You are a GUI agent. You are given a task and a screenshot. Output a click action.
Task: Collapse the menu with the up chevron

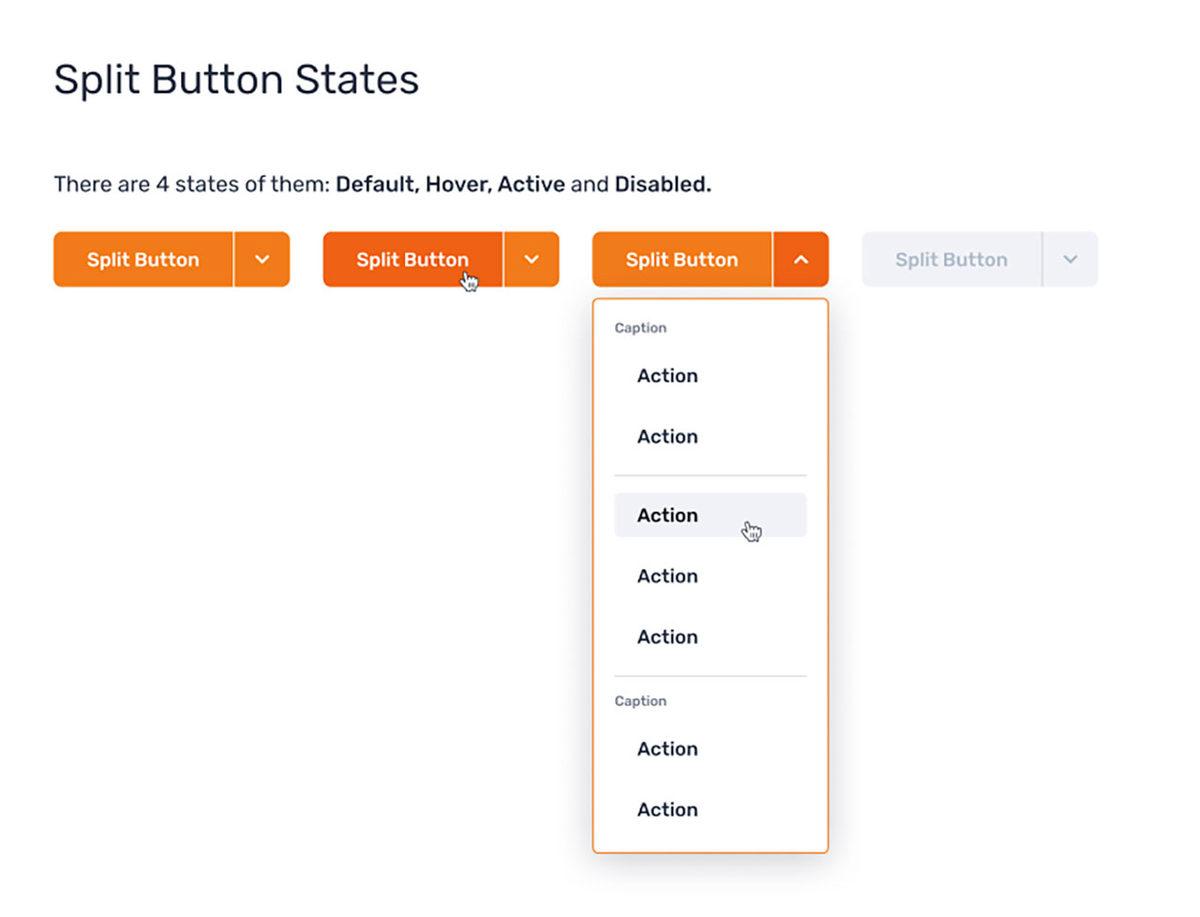801,260
